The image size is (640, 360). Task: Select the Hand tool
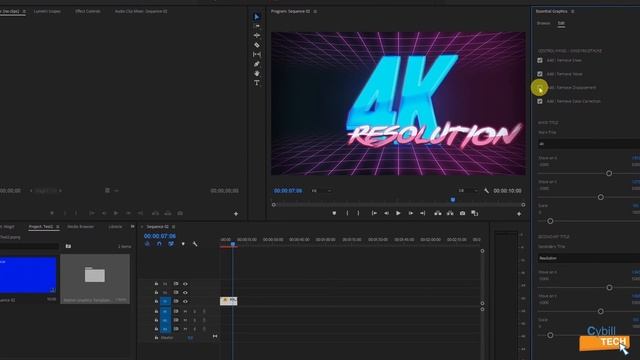coord(257,73)
